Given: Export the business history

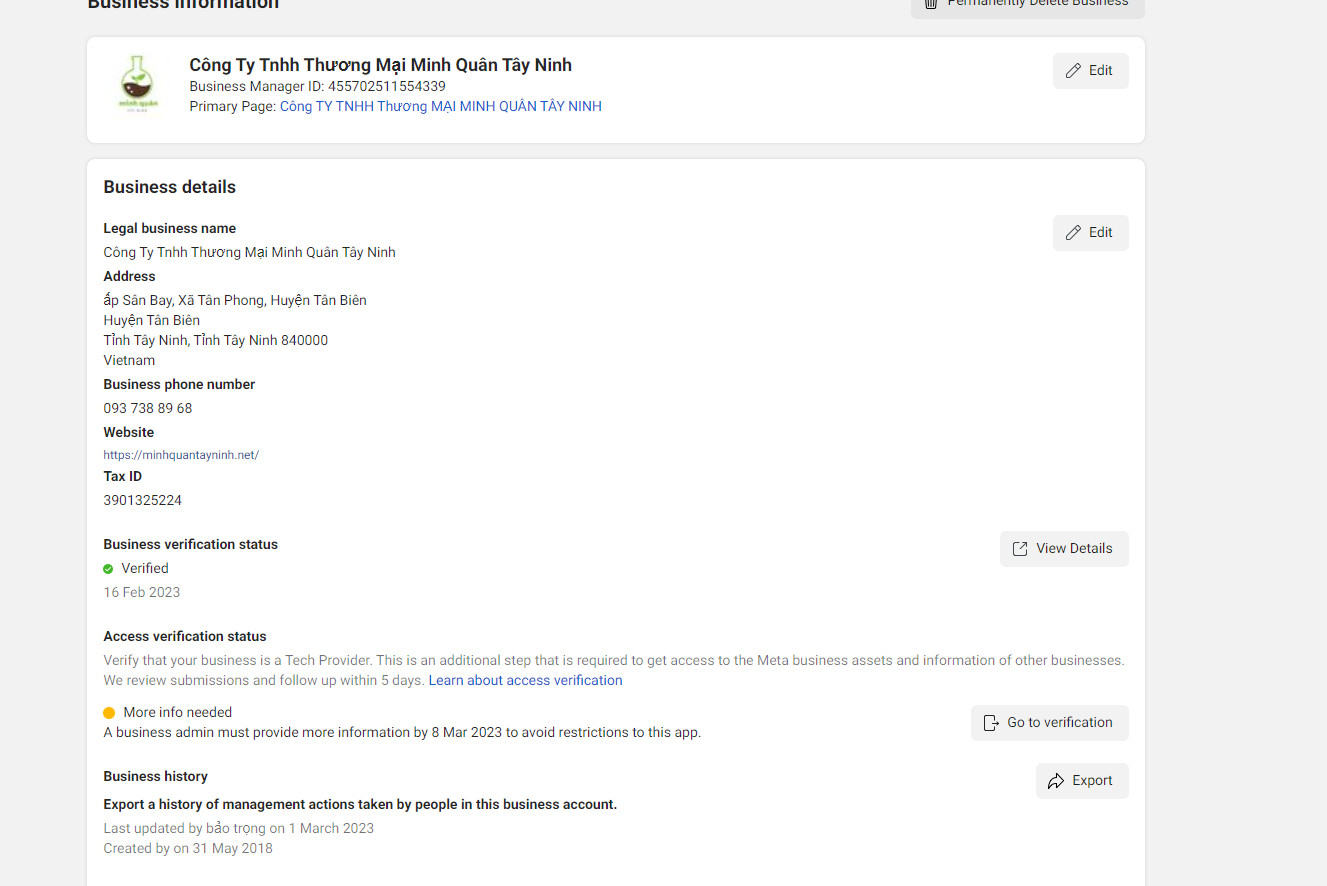Looking at the screenshot, I should (1082, 781).
